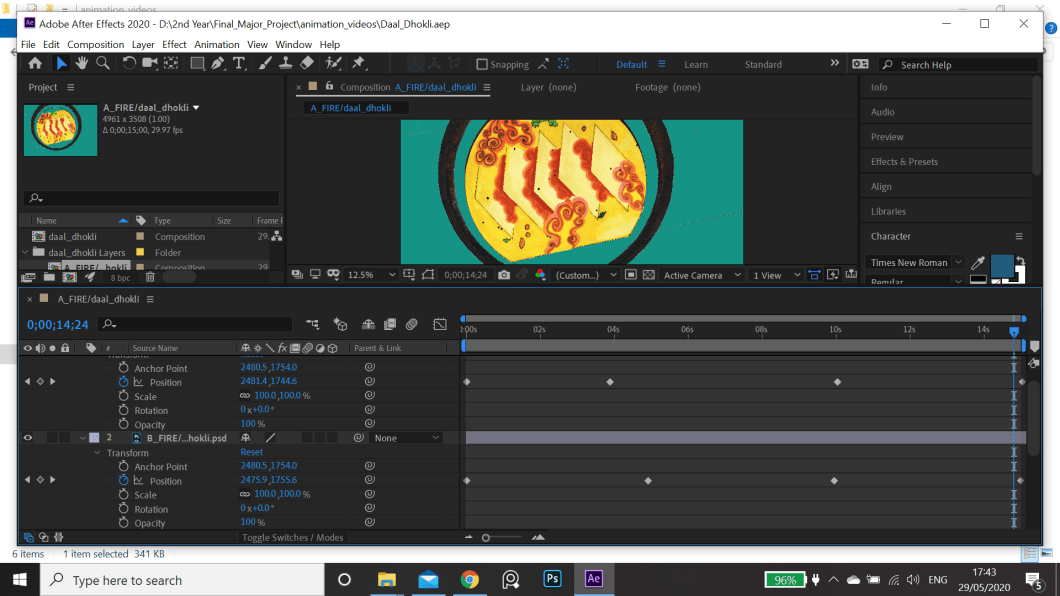
Task: Toggle stopwatch for upper Scale
Action: click(x=123, y=396)
